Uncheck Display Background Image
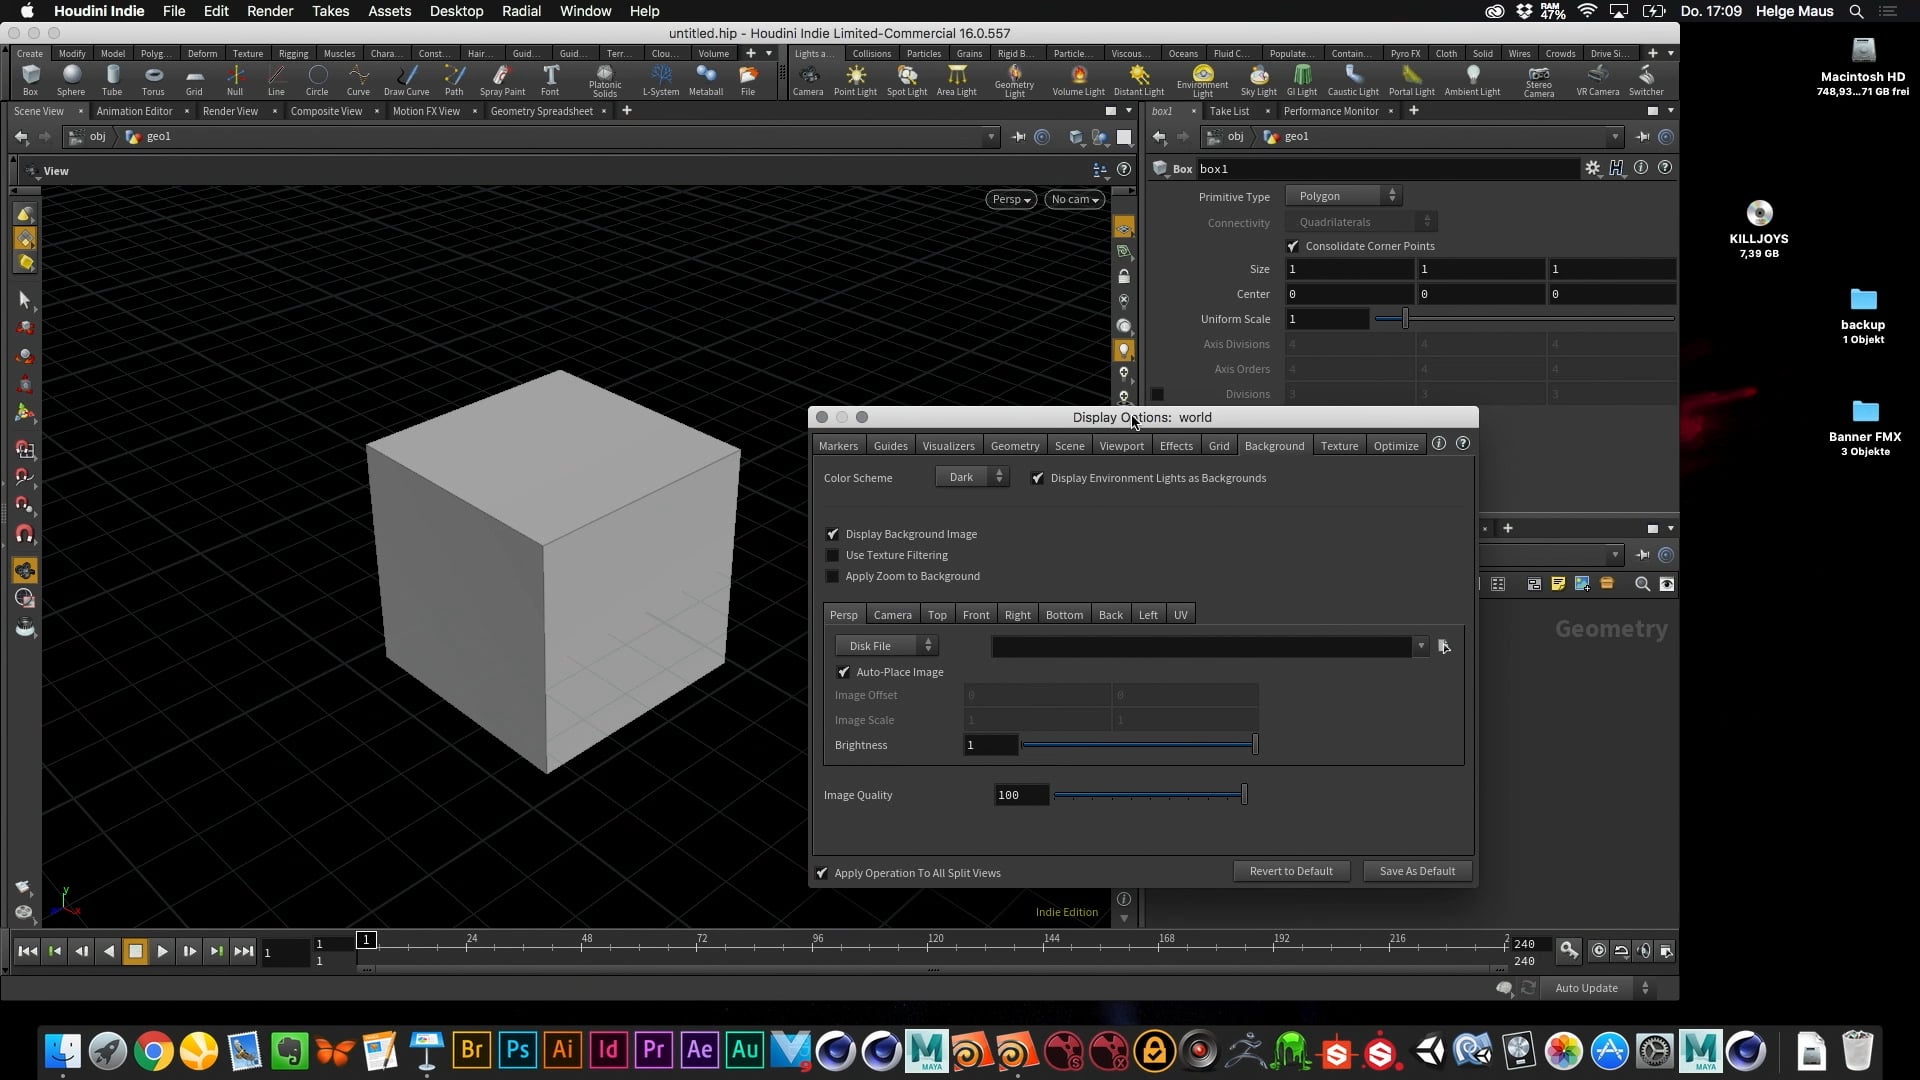The height and width of the screenshot is (1080, 1920). pos(832,534)
